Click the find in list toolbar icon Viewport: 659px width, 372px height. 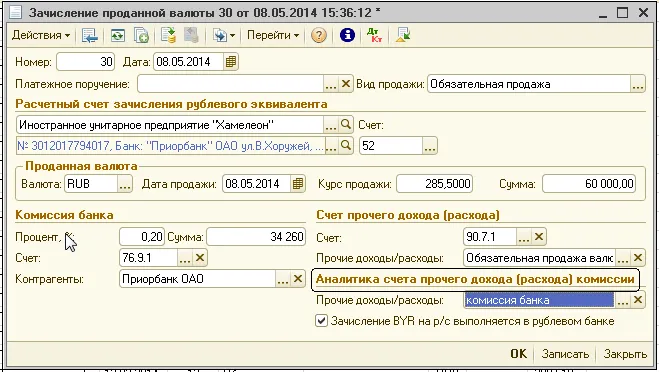coord(90,36)
